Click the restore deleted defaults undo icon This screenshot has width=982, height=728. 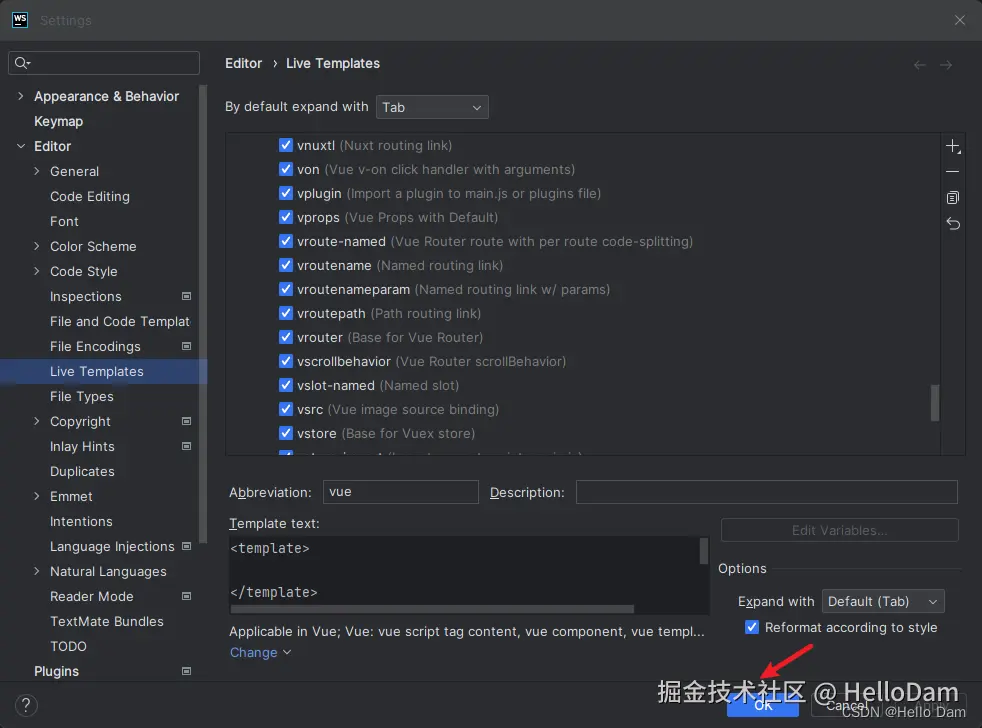[953, 224]
